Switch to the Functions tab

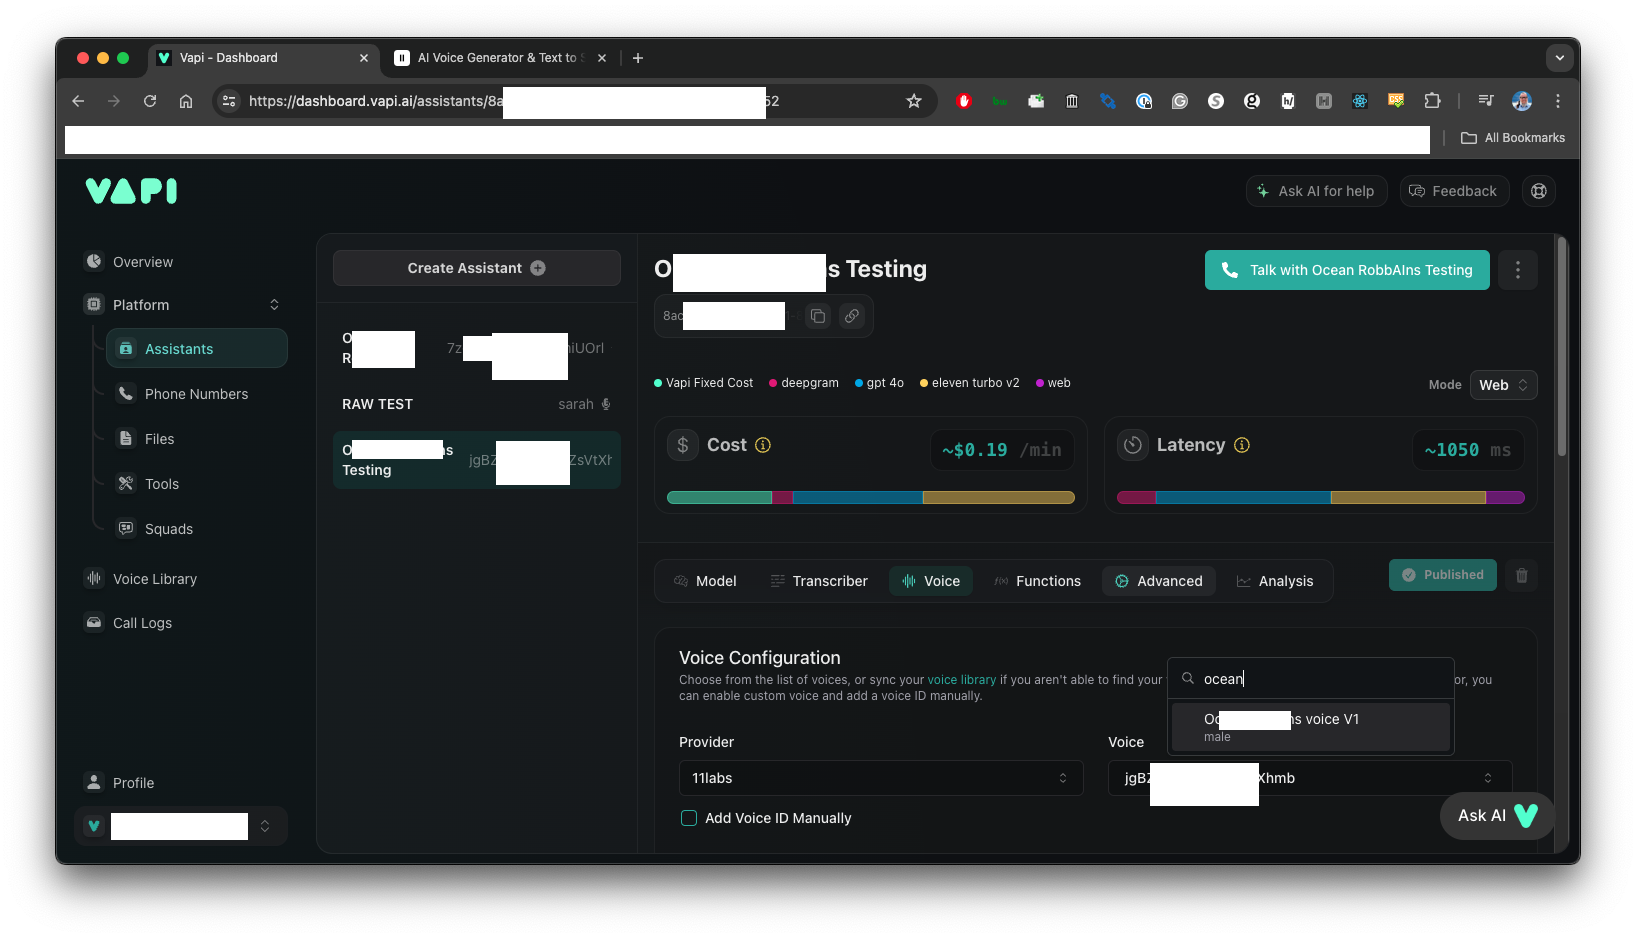1037,581
